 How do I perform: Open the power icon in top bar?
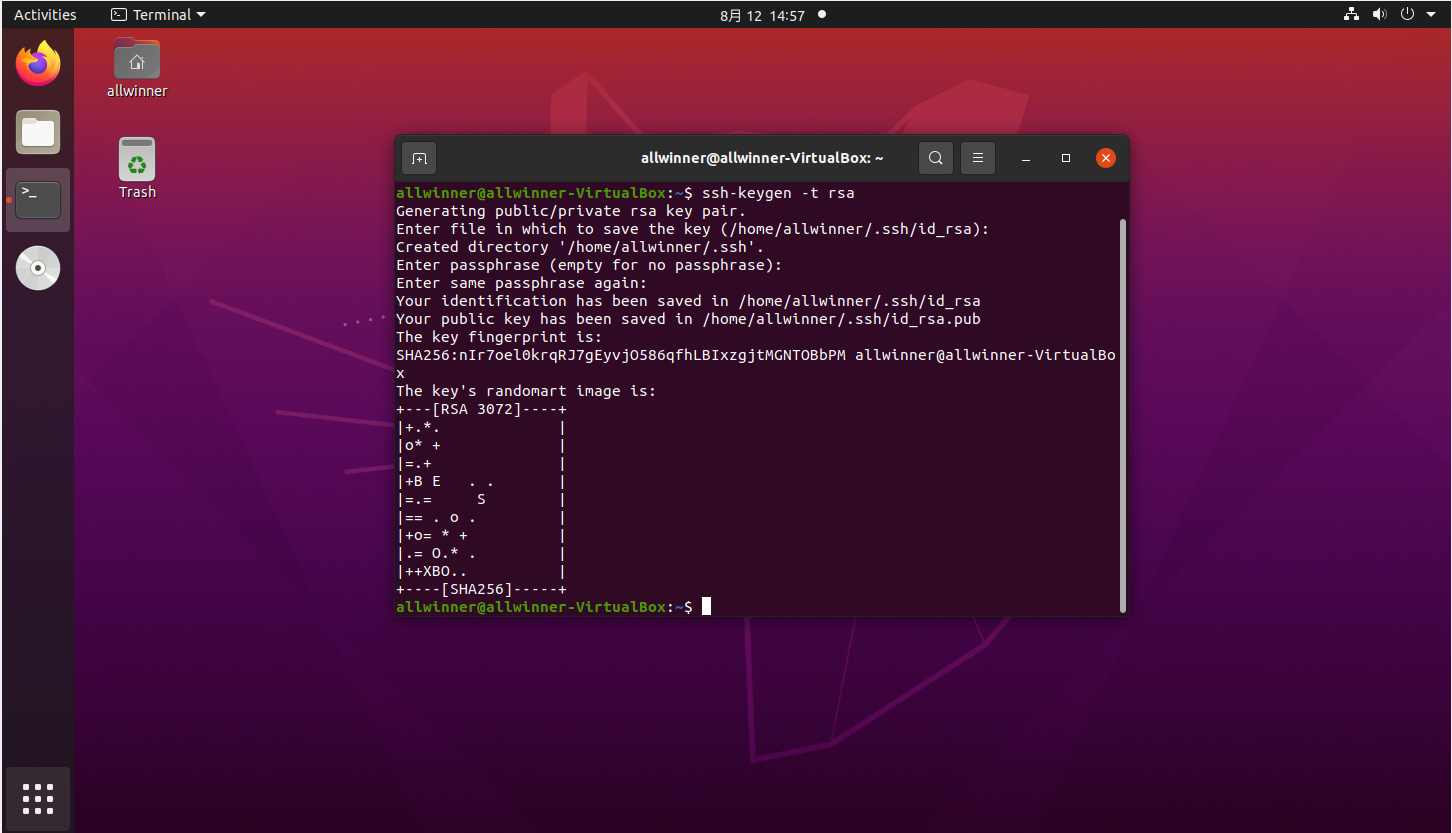click(x=1407, y=15)
